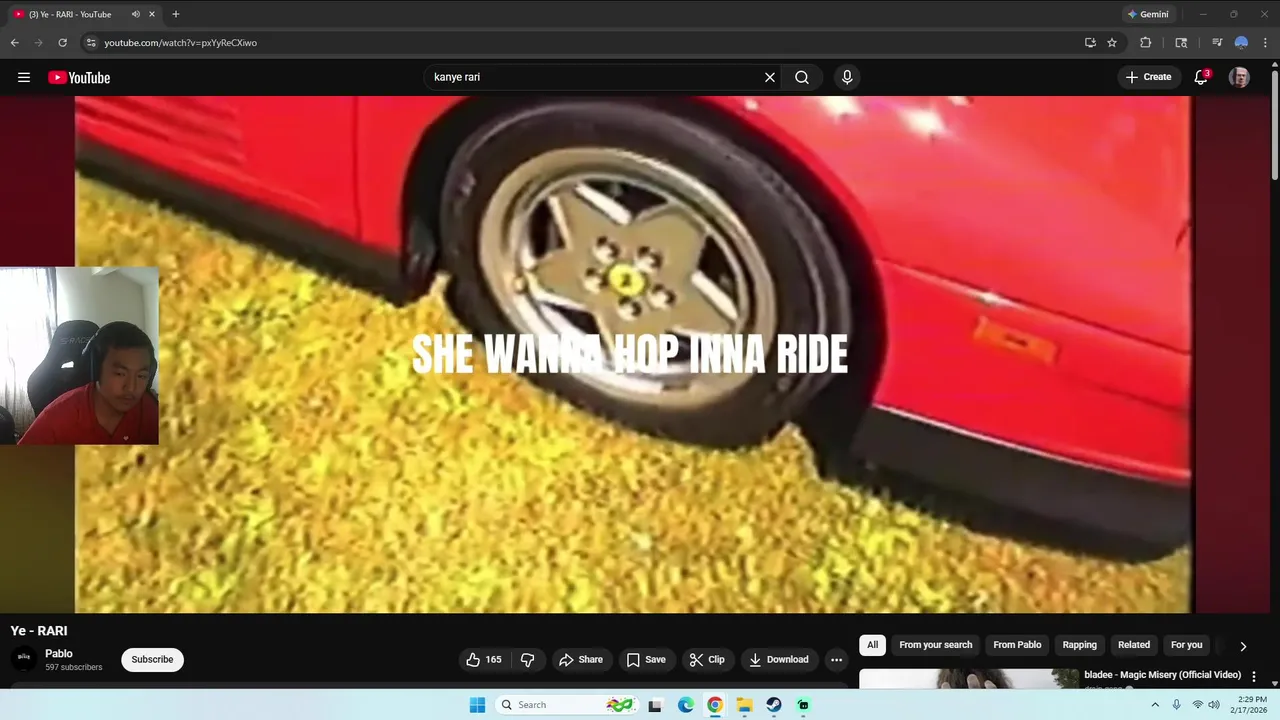1280x720 pixels.
Task: Open Steam from the taskbar
Action: pos(774,705)
